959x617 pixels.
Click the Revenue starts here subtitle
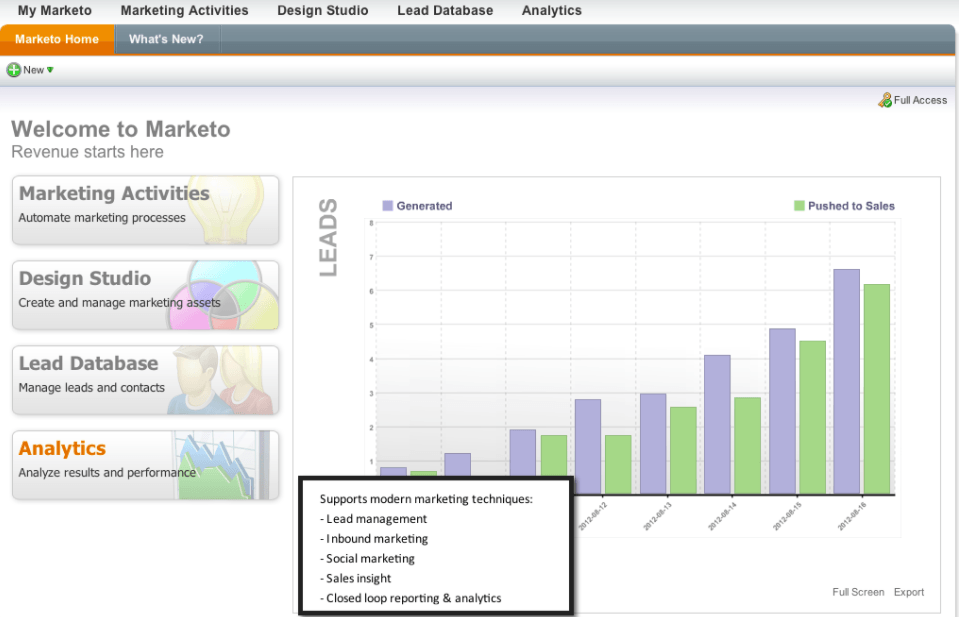(x=87, y=152)
